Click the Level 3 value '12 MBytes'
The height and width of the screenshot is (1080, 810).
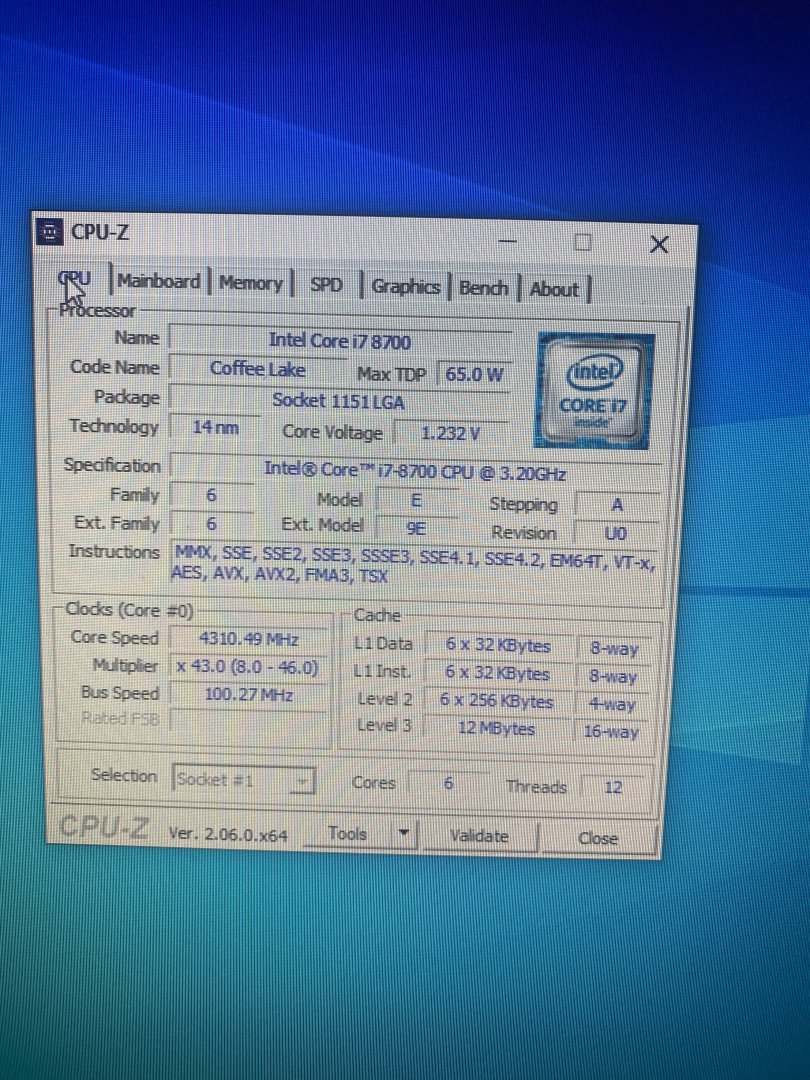click(498, 728)
